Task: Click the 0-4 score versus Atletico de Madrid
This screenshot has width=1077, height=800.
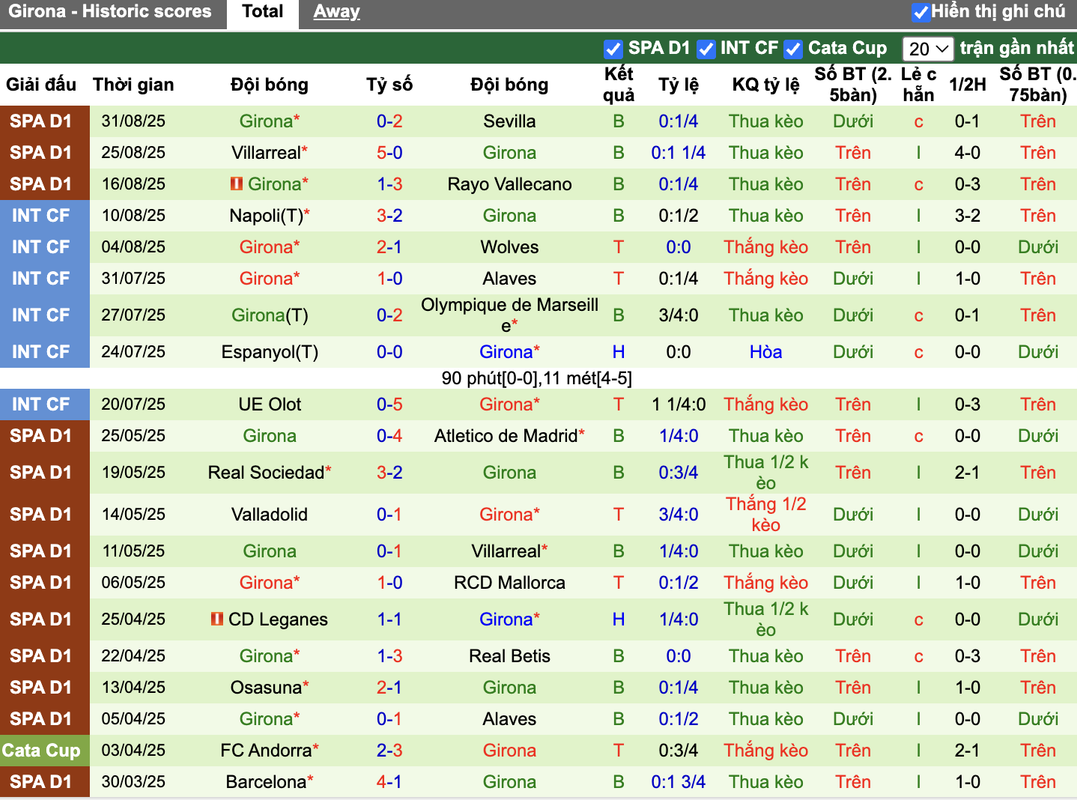Action: (389, 436)
